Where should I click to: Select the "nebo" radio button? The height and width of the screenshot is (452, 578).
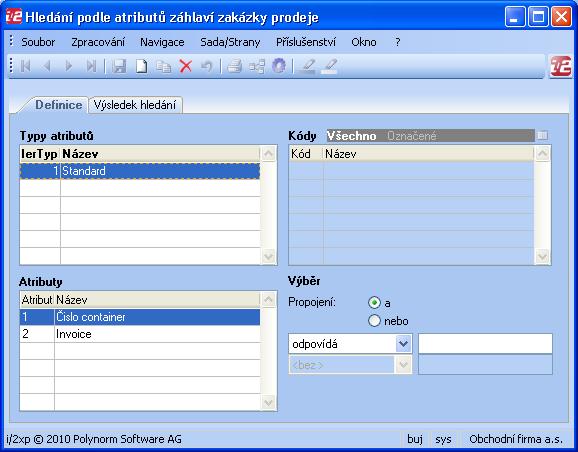tap(374, 320)
